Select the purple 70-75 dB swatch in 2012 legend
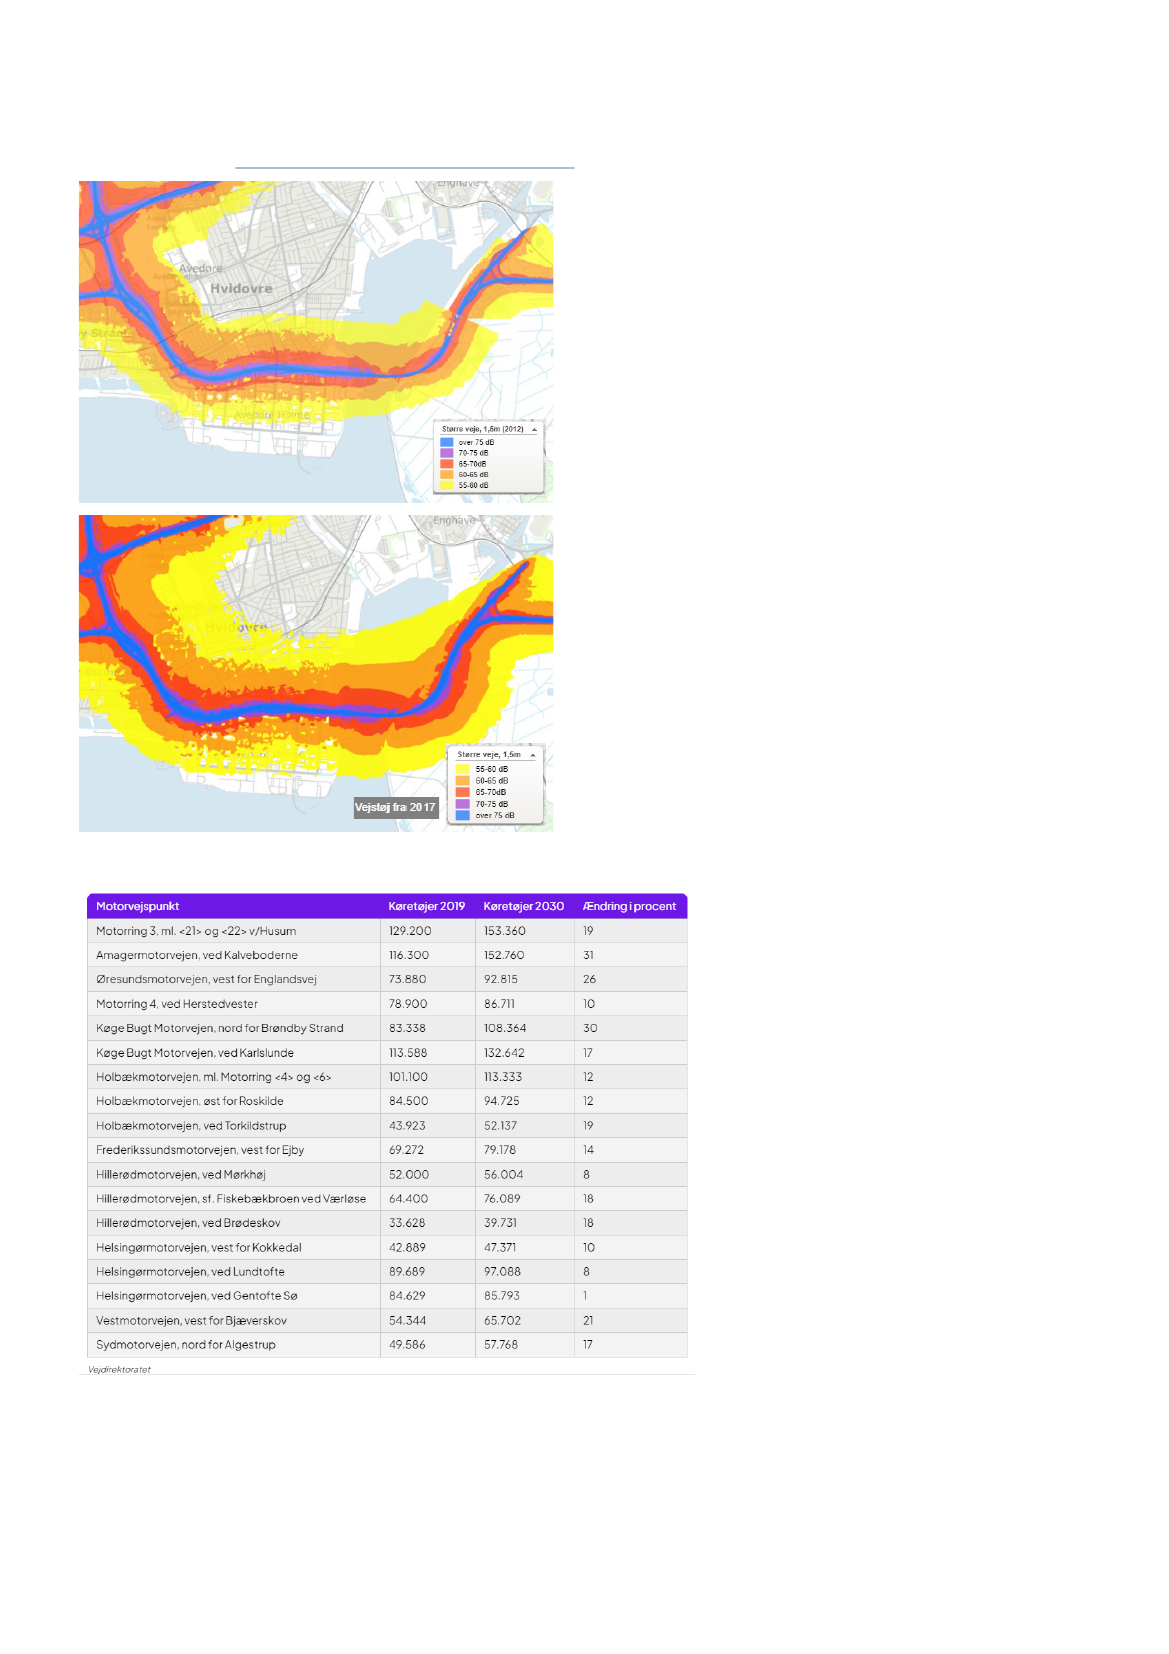 [x=447, y=453]
